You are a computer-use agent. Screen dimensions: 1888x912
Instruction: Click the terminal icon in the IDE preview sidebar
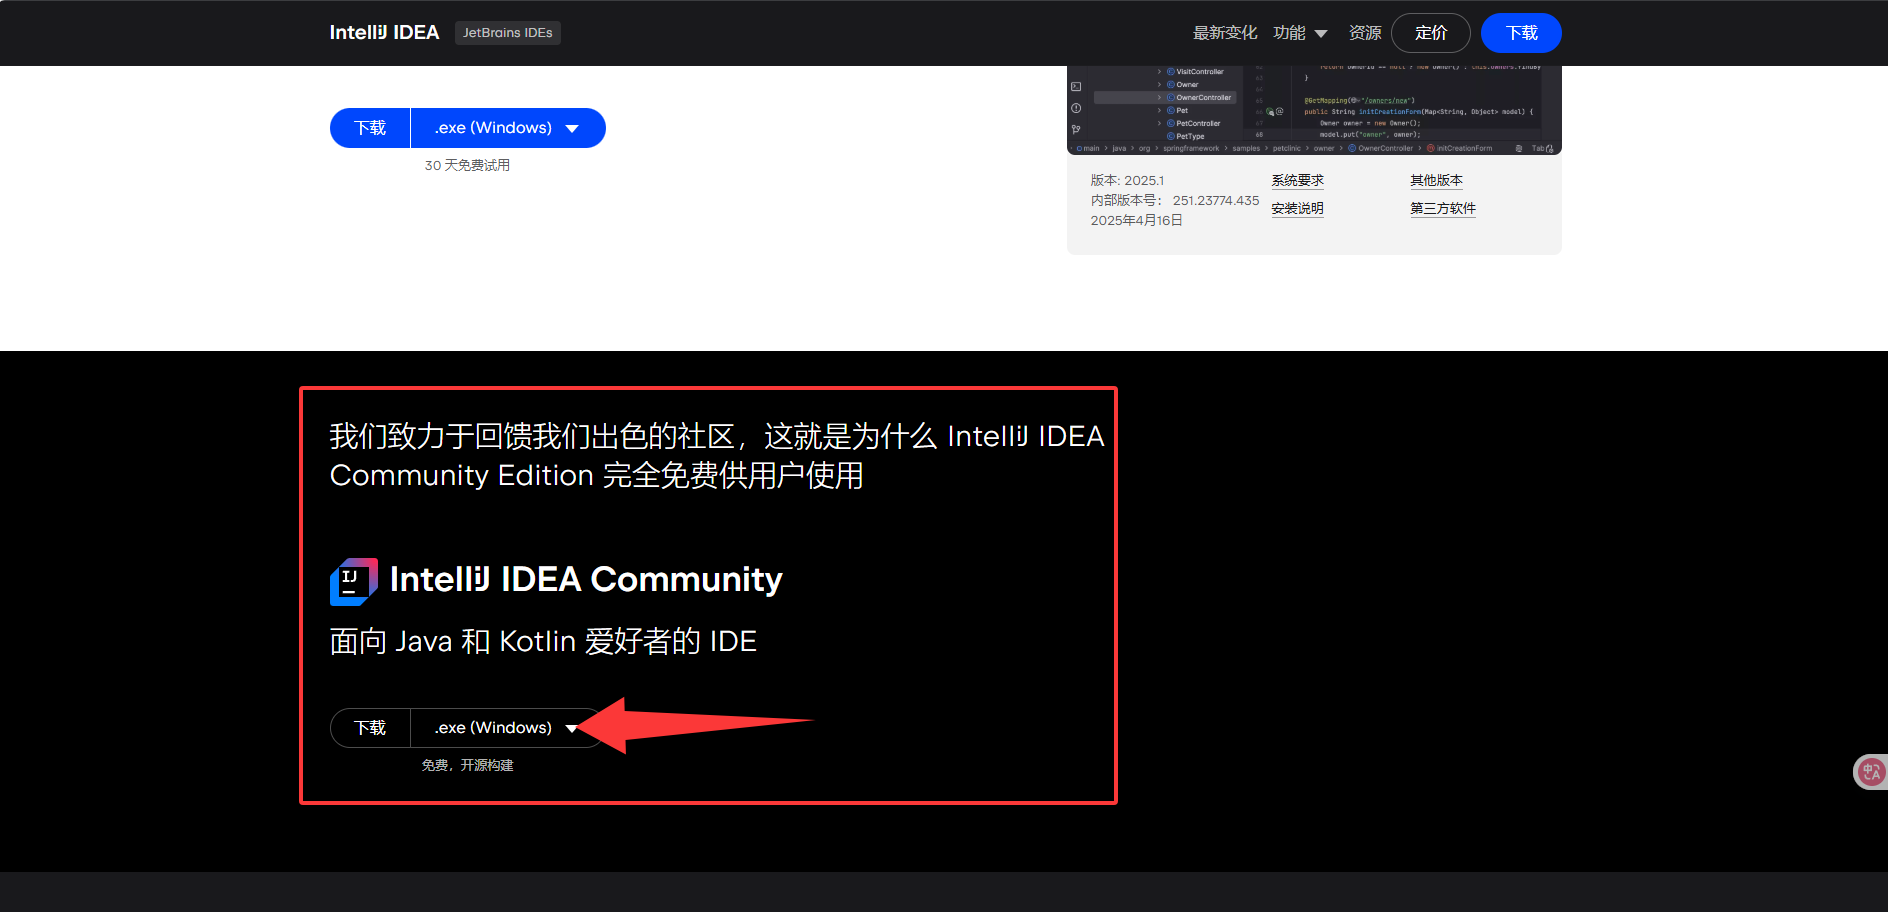coord(1076,87)
